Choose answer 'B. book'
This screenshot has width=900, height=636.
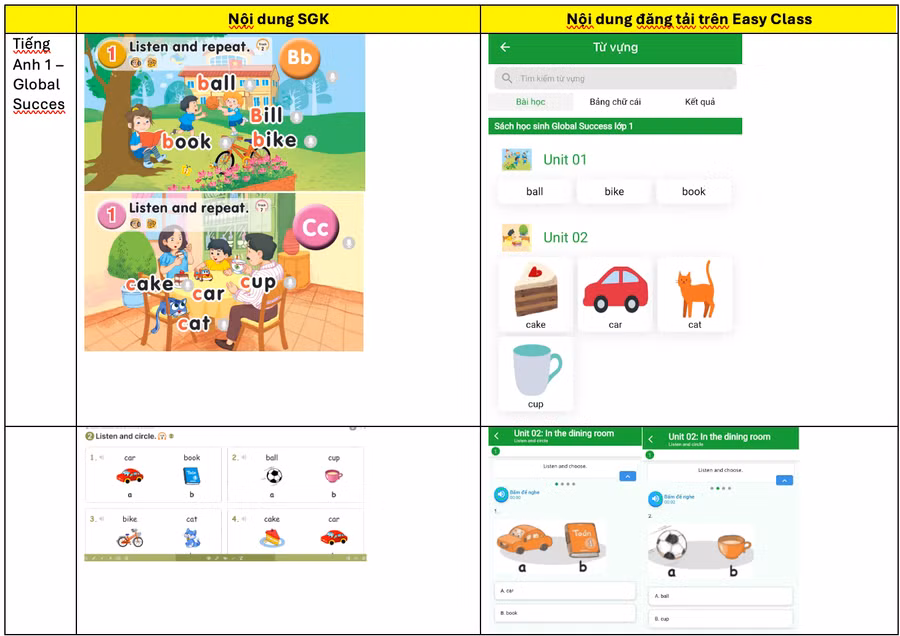(x=565, y=612)
